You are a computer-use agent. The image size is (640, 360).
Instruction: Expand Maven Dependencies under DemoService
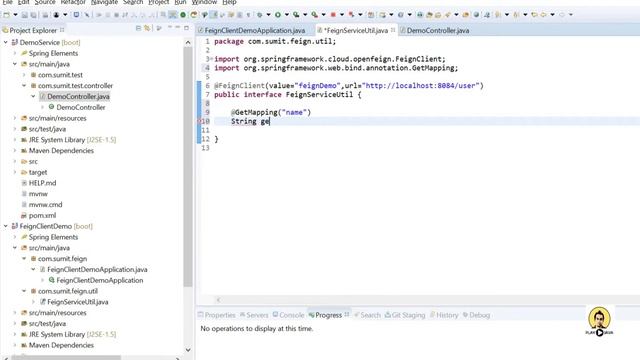click(15, 150)
